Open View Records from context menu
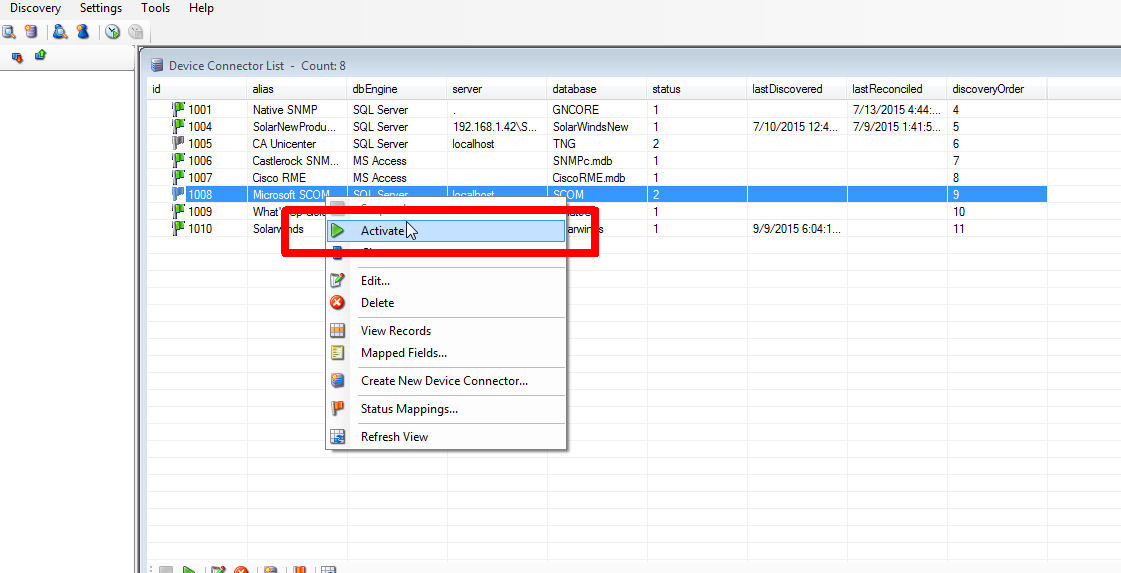This screenshot has height=573, width=1121. pyautogui.click(x=396, y=331)
